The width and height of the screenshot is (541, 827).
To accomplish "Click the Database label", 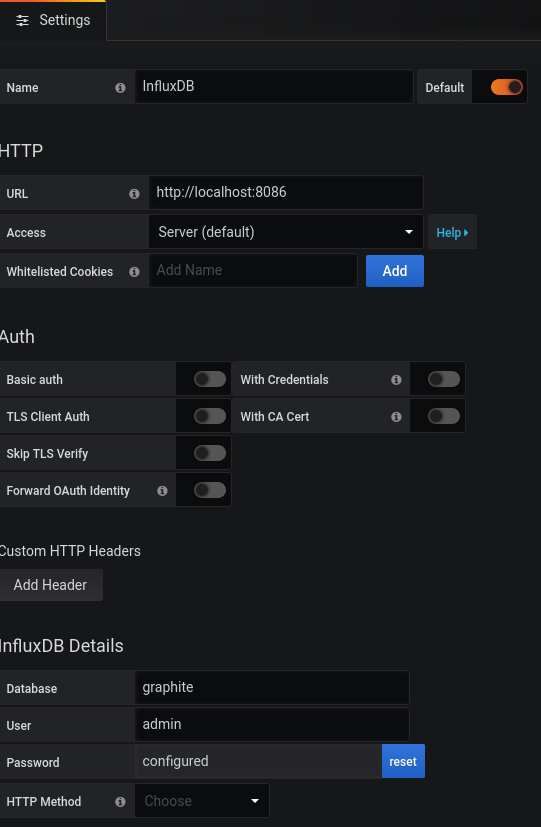I will click(x=32, y=689).
